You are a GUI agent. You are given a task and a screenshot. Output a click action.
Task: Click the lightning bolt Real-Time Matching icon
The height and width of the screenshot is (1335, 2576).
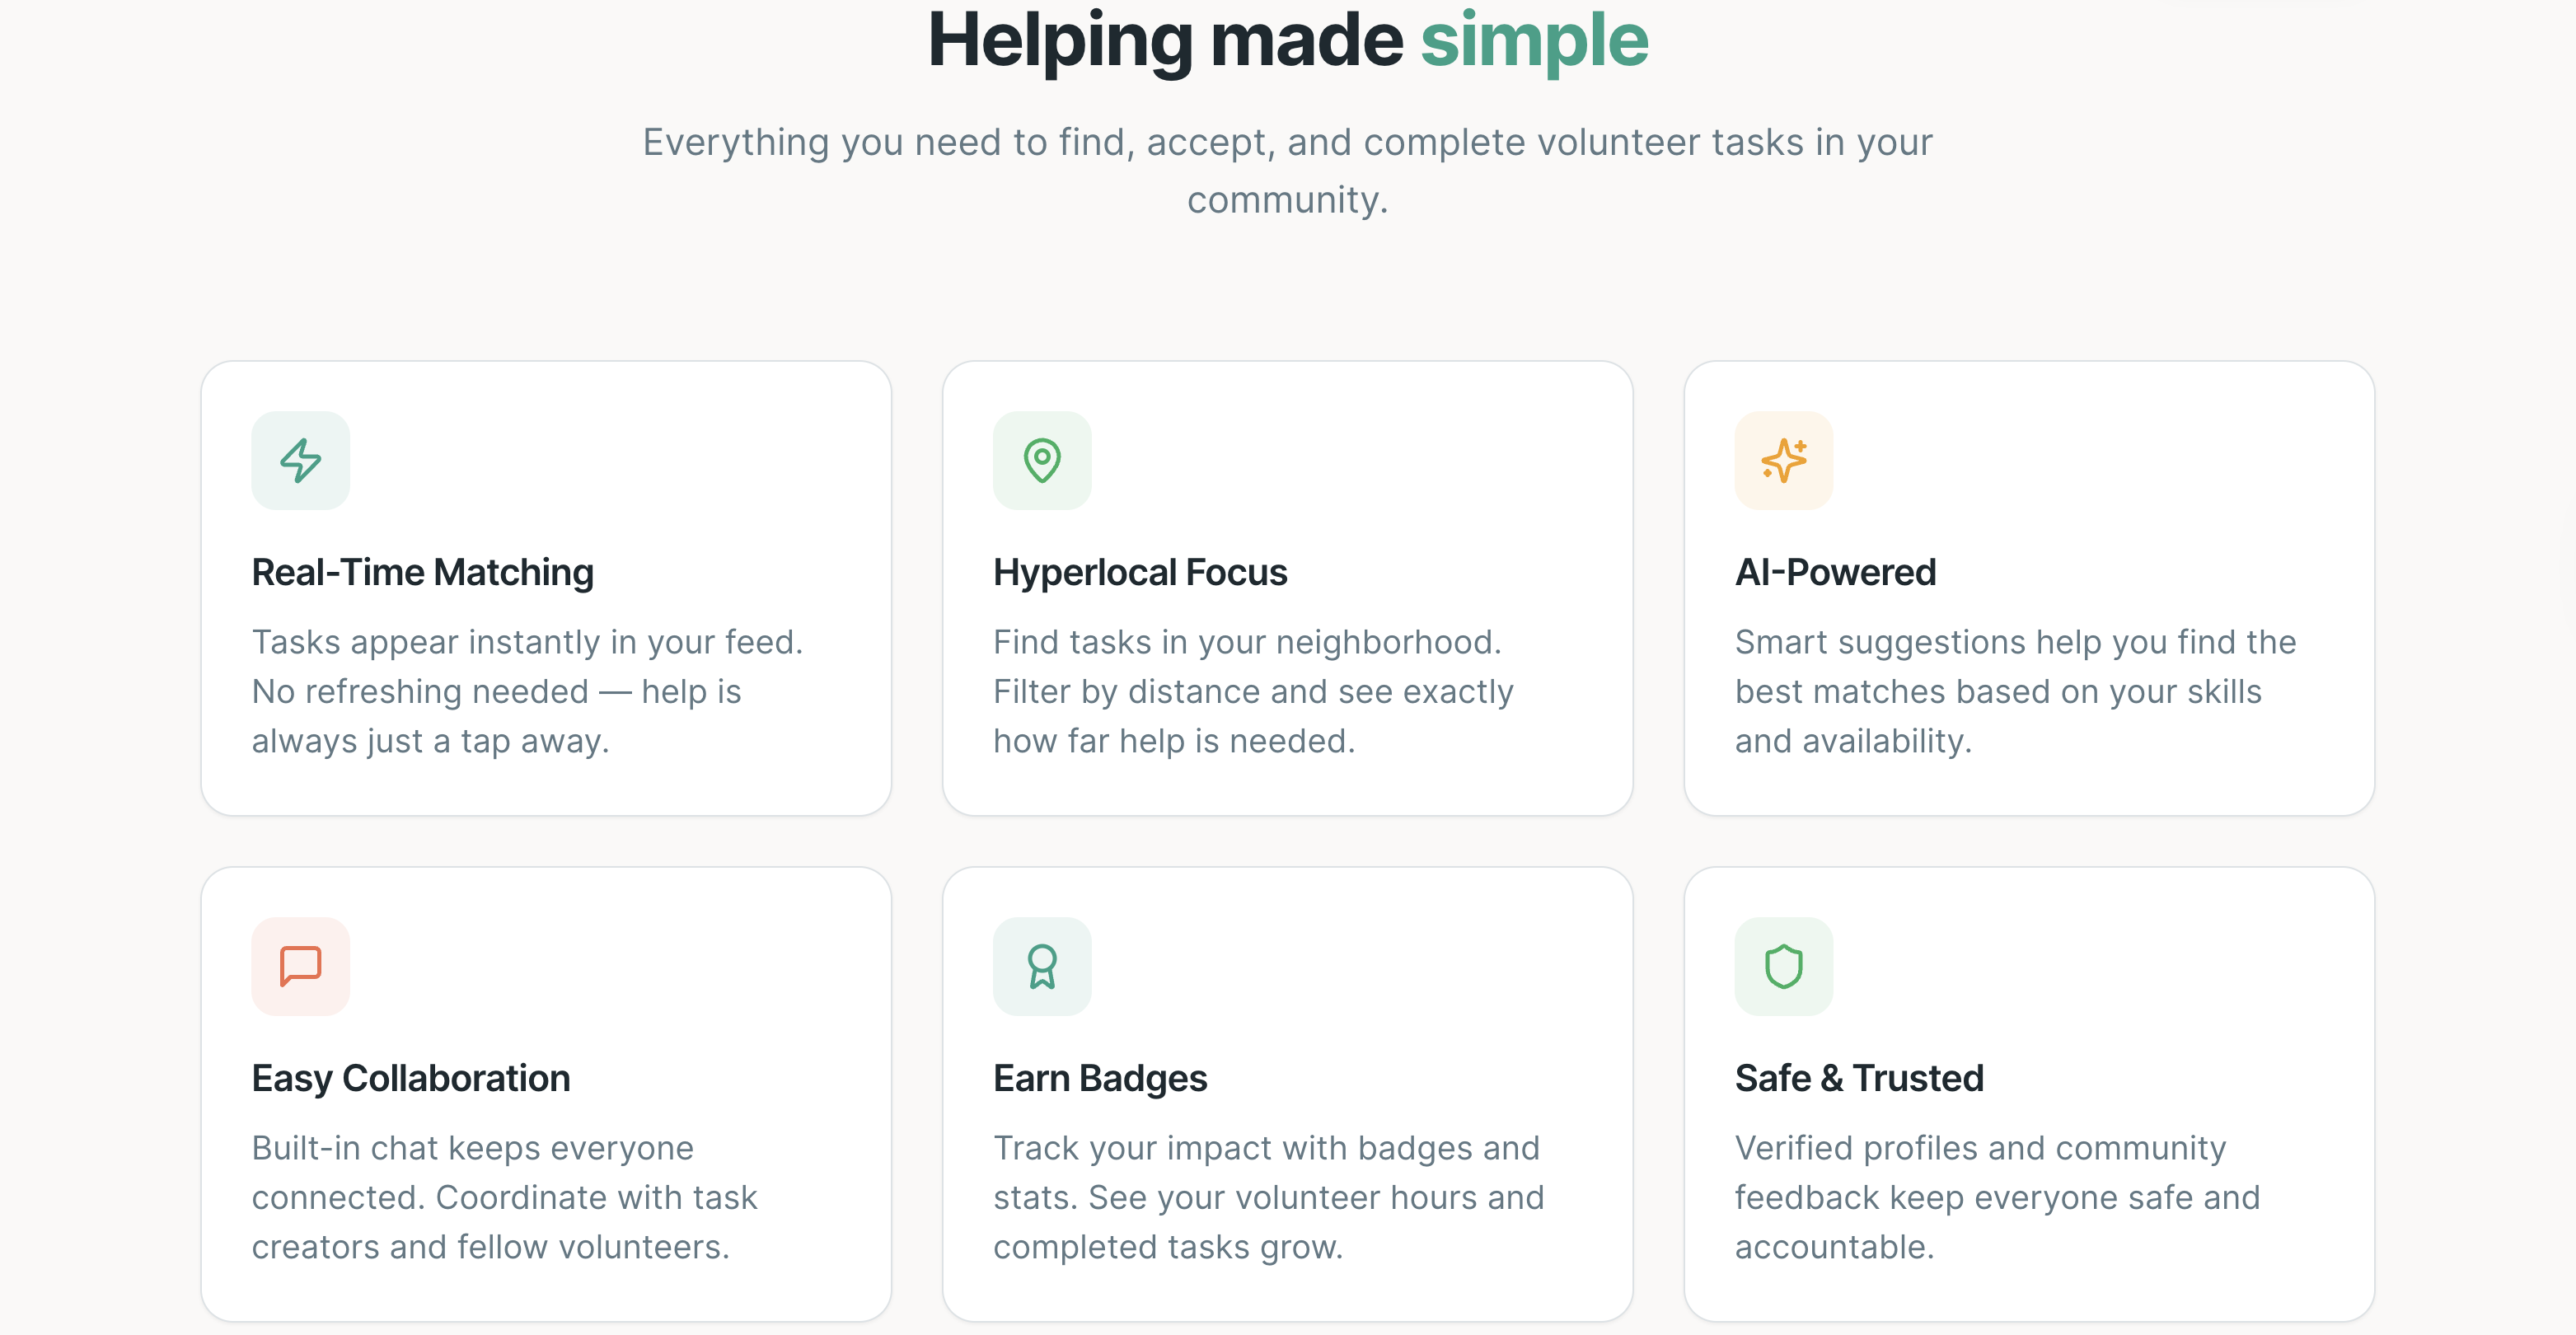point(300,460)
